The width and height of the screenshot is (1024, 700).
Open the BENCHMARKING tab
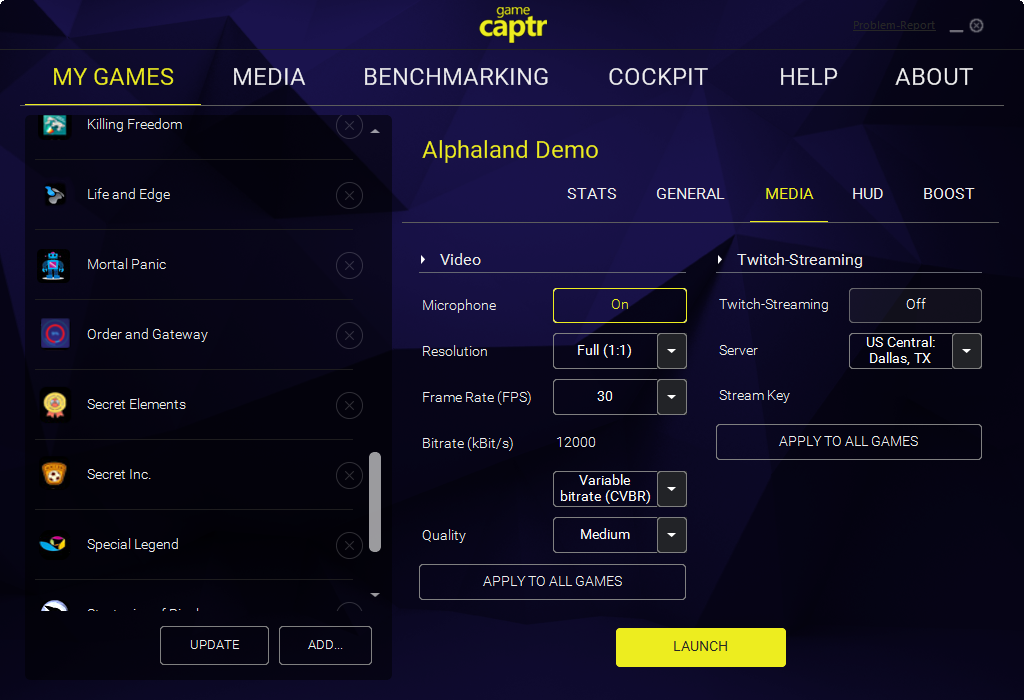pyautogui.click(x=456, y=77)
